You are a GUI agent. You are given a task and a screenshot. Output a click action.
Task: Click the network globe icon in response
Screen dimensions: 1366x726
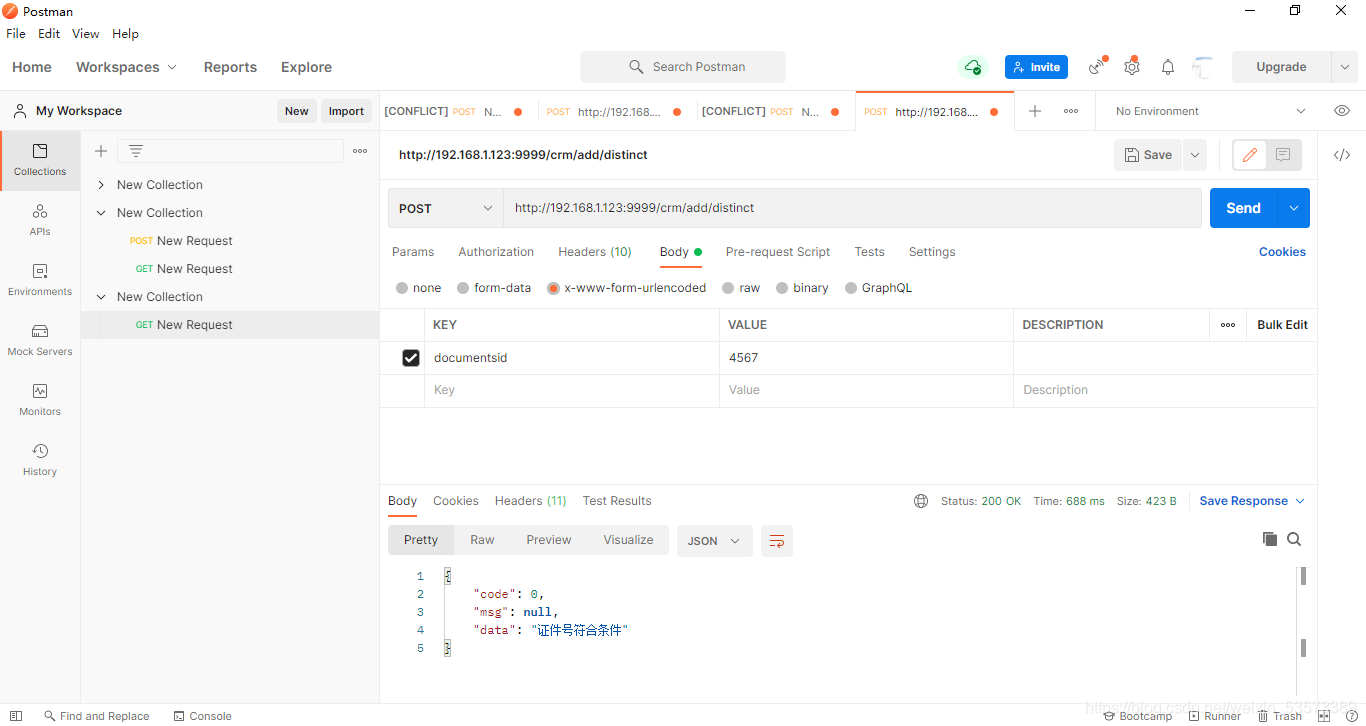pyautogui.click(x=921, y=501)
